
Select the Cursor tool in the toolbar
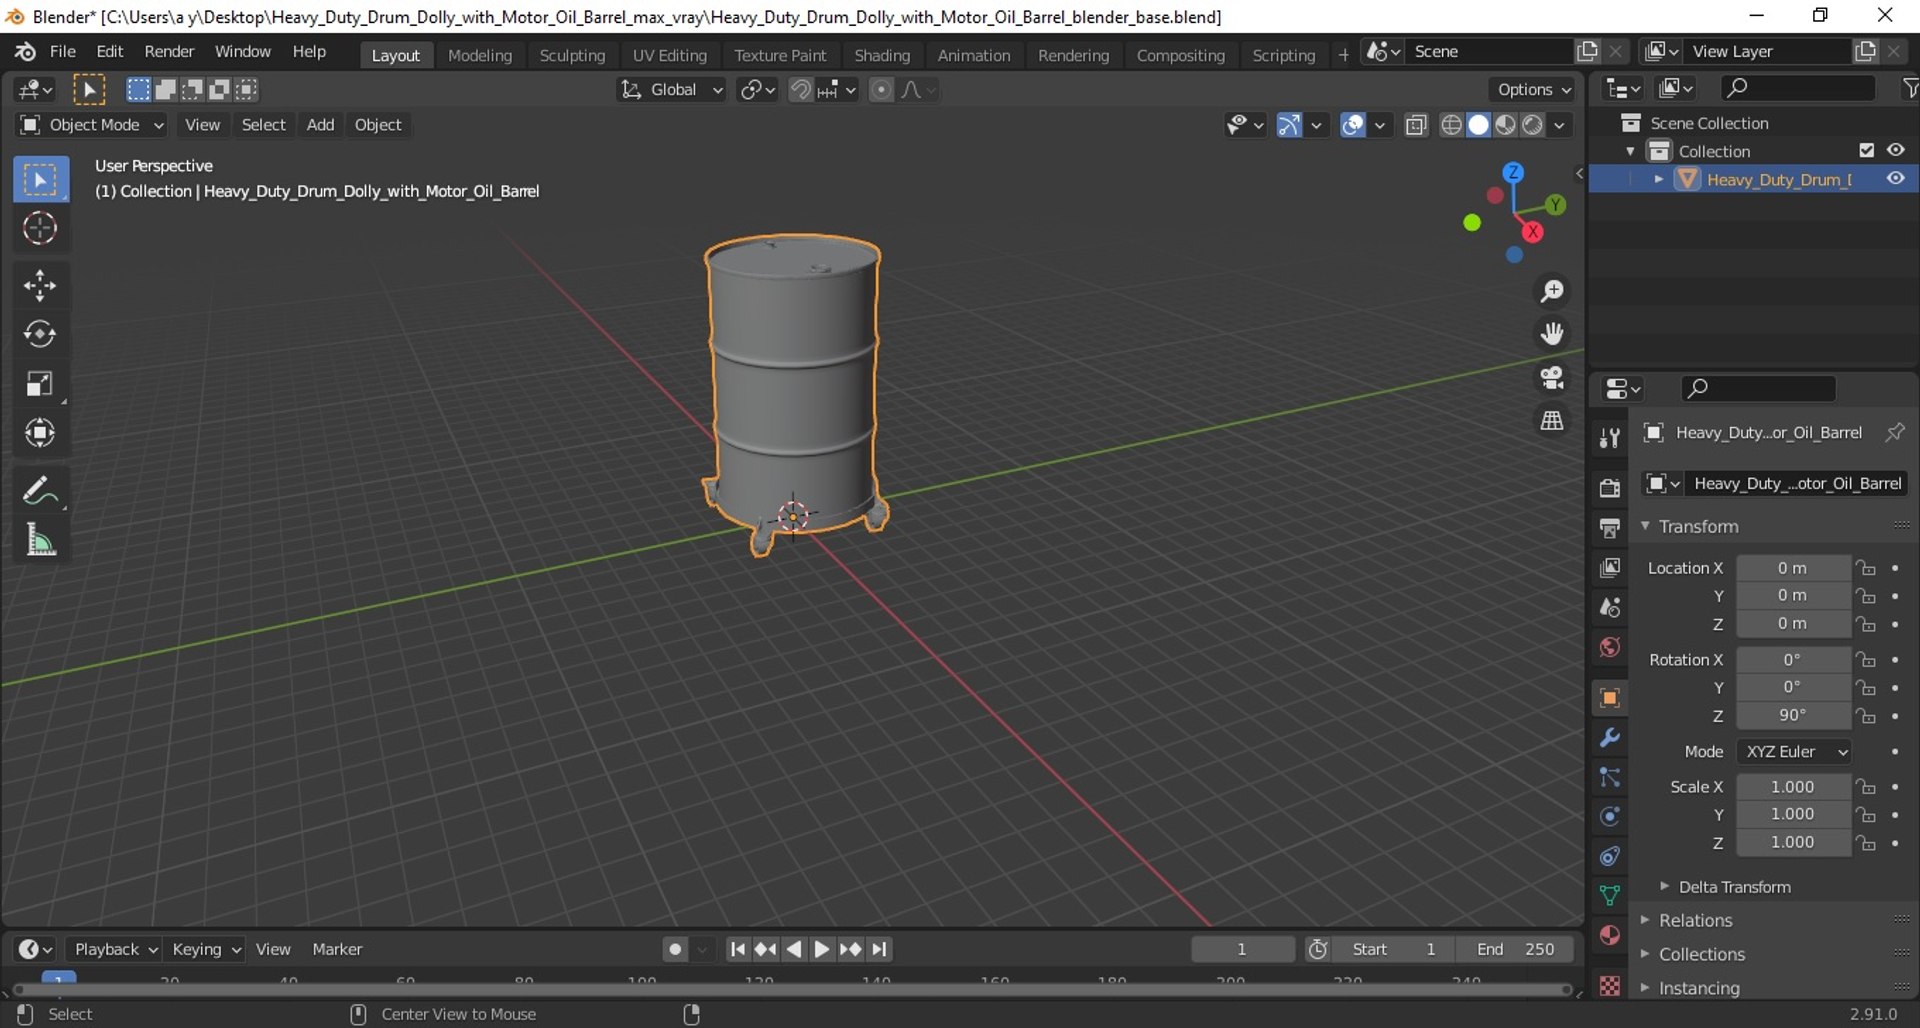[x=40, y=228]
